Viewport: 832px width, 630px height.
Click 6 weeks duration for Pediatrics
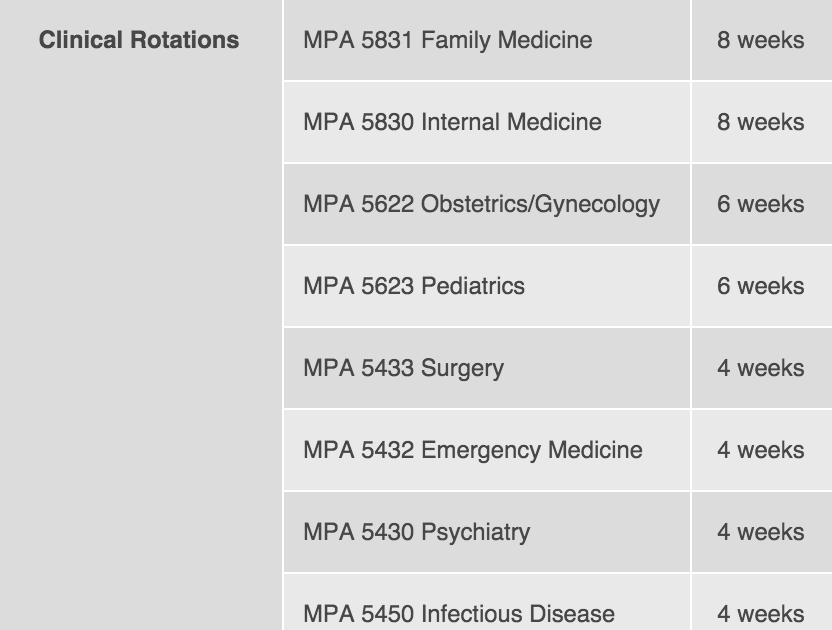pos(760,286)
